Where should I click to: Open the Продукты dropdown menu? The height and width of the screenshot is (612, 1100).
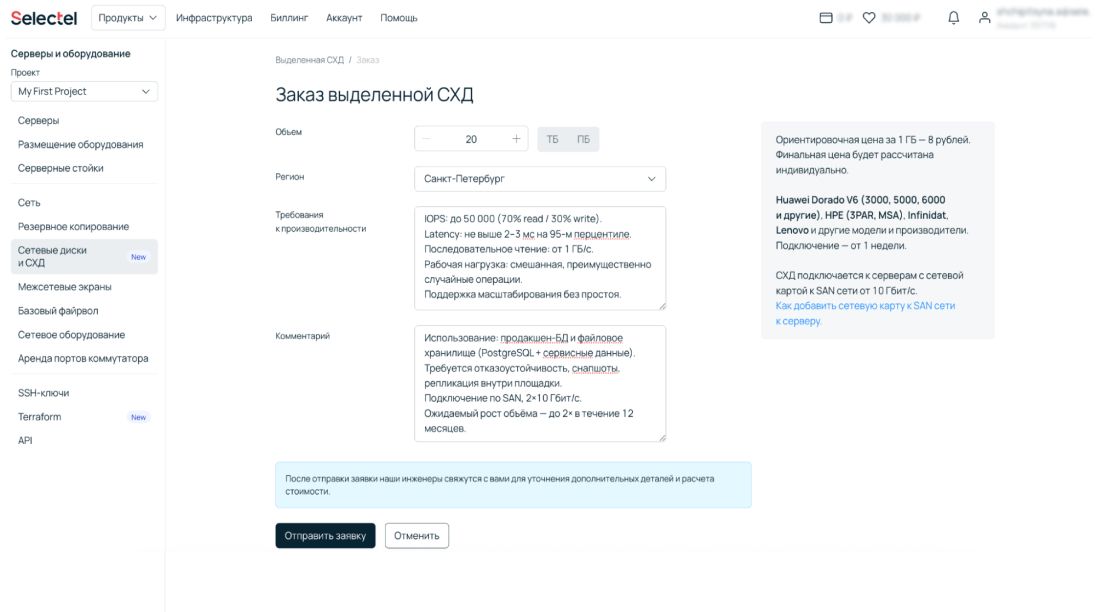coord(127,17)
